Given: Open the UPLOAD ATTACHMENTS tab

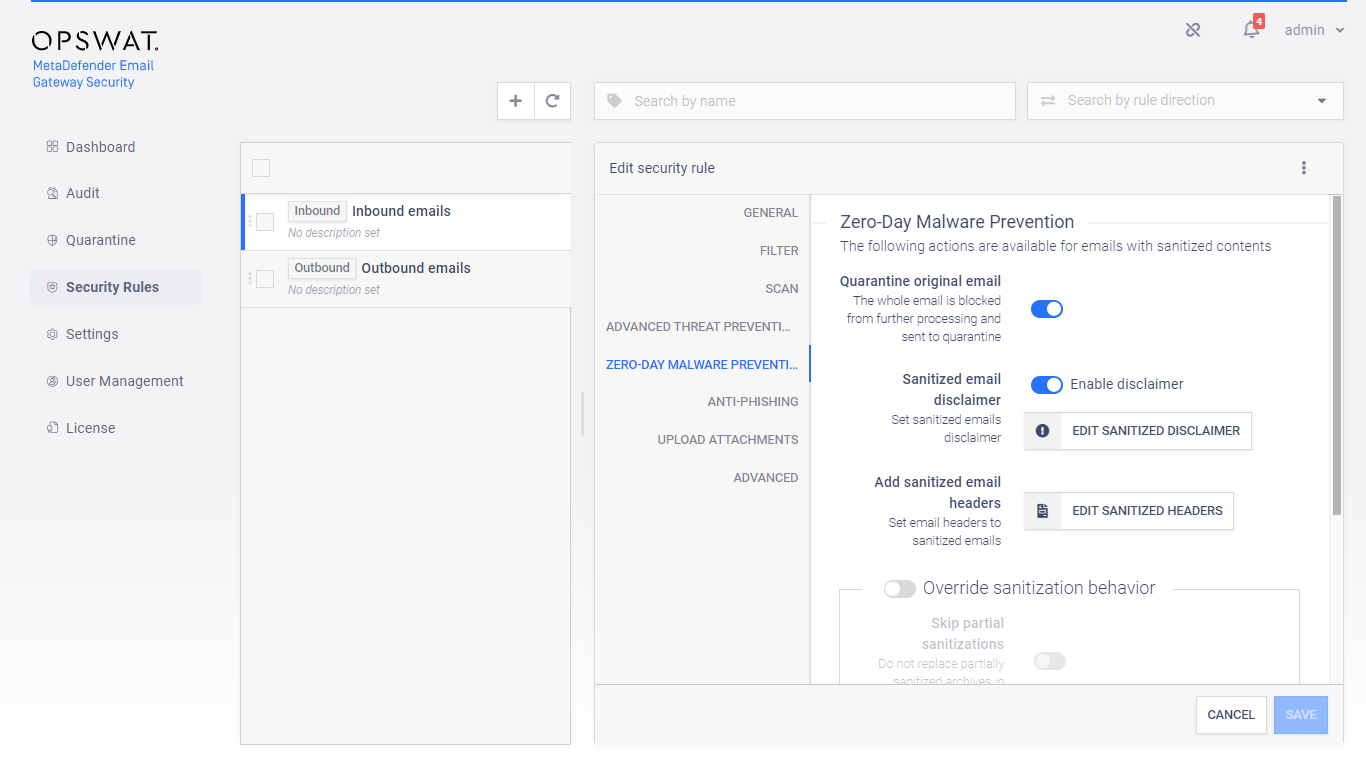Looking at the screenshot, I should (x=728, y=440).
